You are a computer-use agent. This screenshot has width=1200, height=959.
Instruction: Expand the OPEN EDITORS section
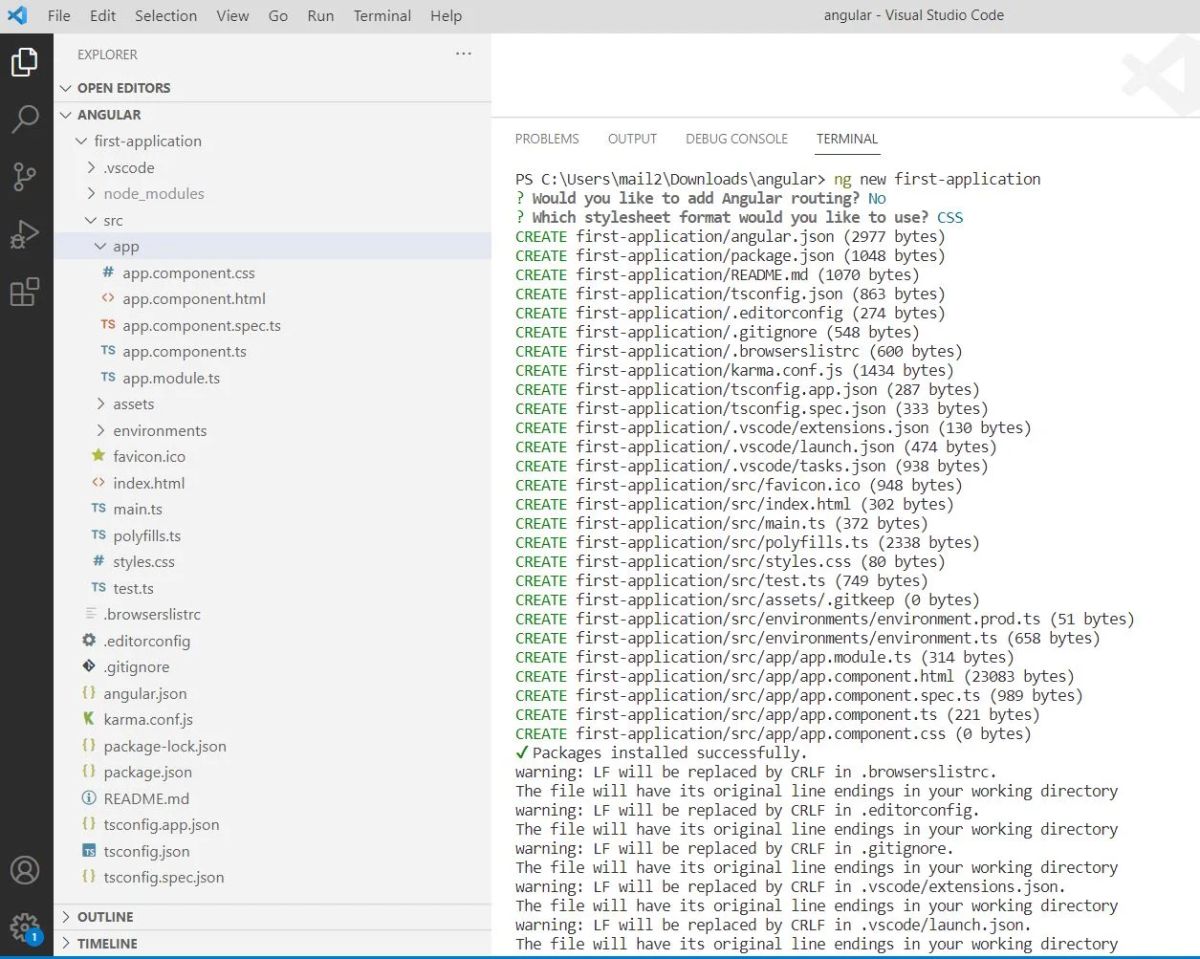(x=272, y=88)
